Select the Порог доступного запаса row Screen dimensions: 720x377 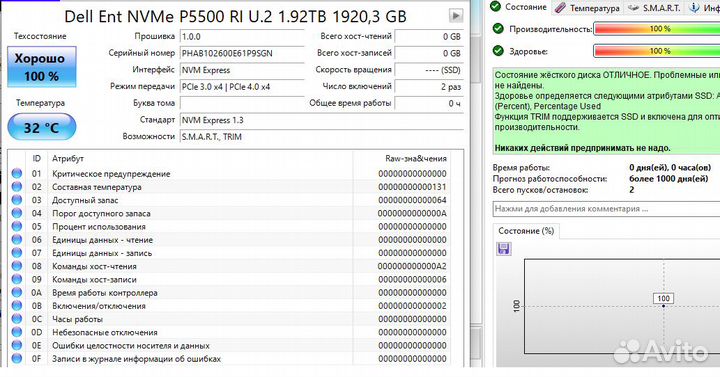click(230, 214)
